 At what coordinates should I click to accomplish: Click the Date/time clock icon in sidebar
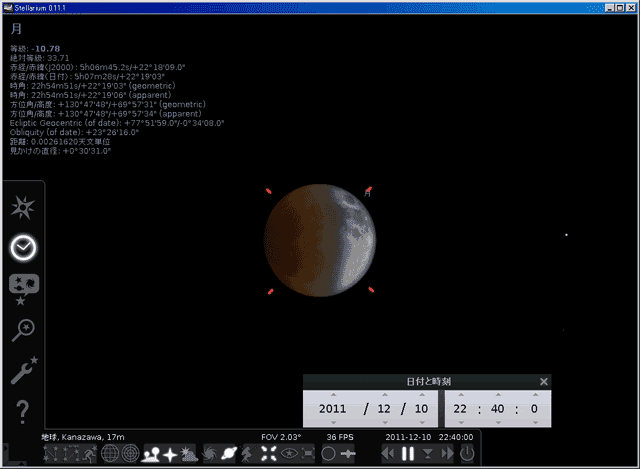point(22,247)
